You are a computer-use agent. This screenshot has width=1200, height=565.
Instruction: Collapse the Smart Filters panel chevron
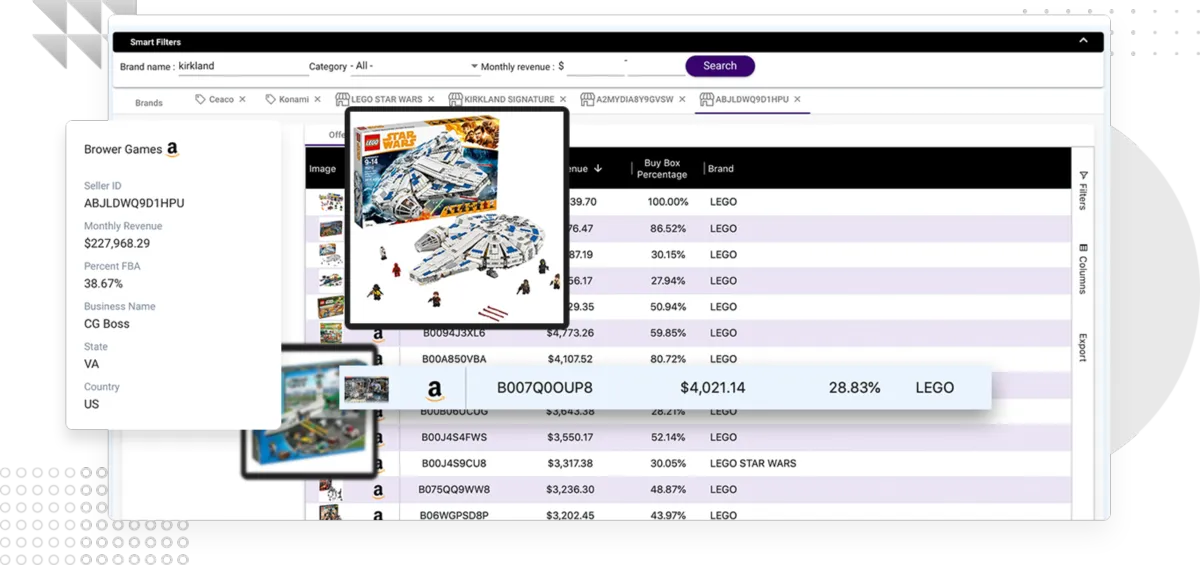1083,41
